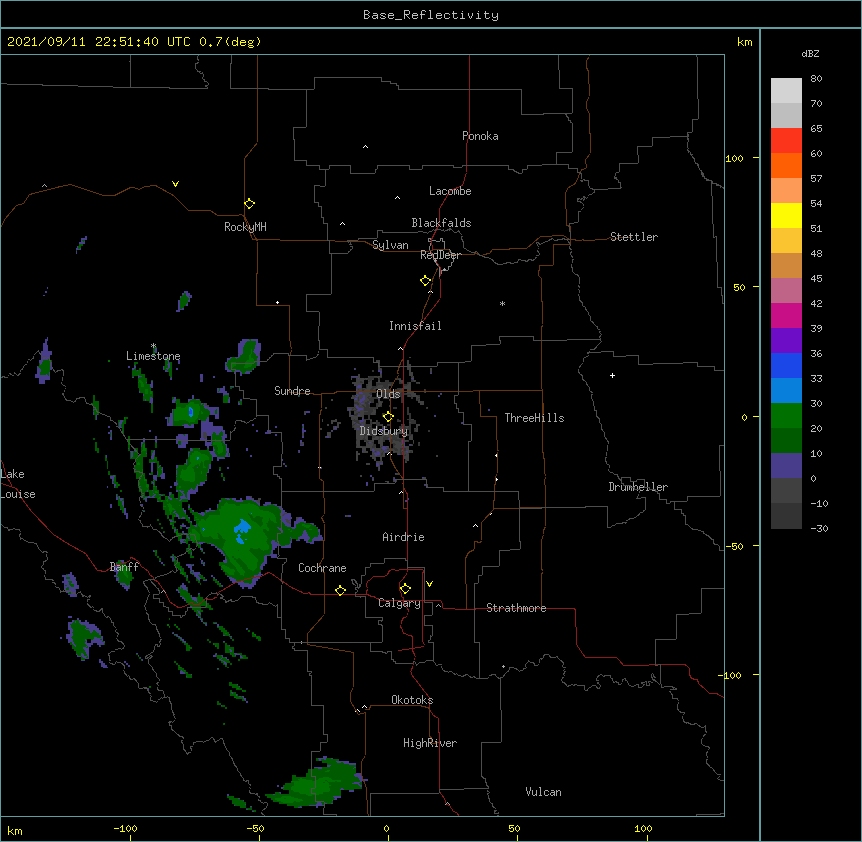Click the Cochrane city label
Screen dimensions: 862x842
coord(322,568)
